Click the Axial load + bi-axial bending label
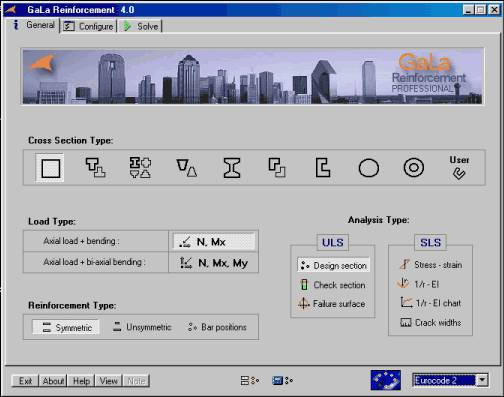Screen dimensions: 504x397 pyautogui.click(x=94, y=262)
